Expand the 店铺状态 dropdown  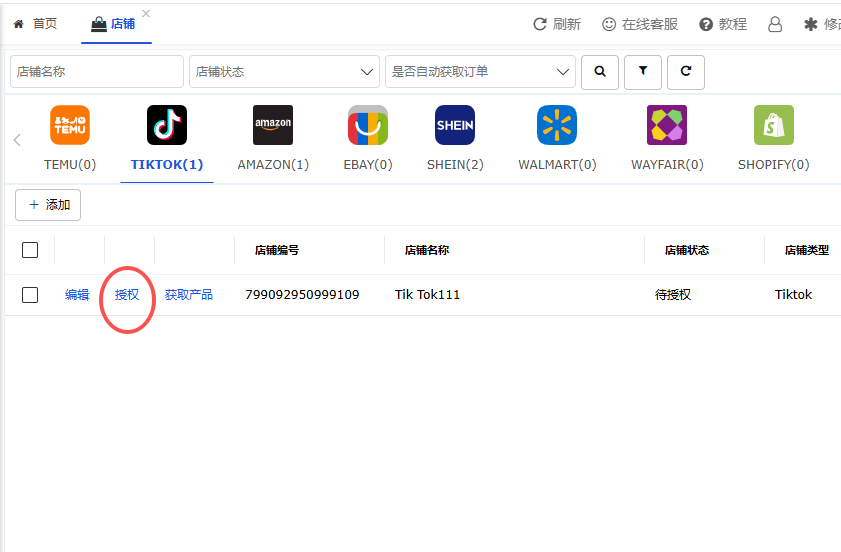pos(284,71)
